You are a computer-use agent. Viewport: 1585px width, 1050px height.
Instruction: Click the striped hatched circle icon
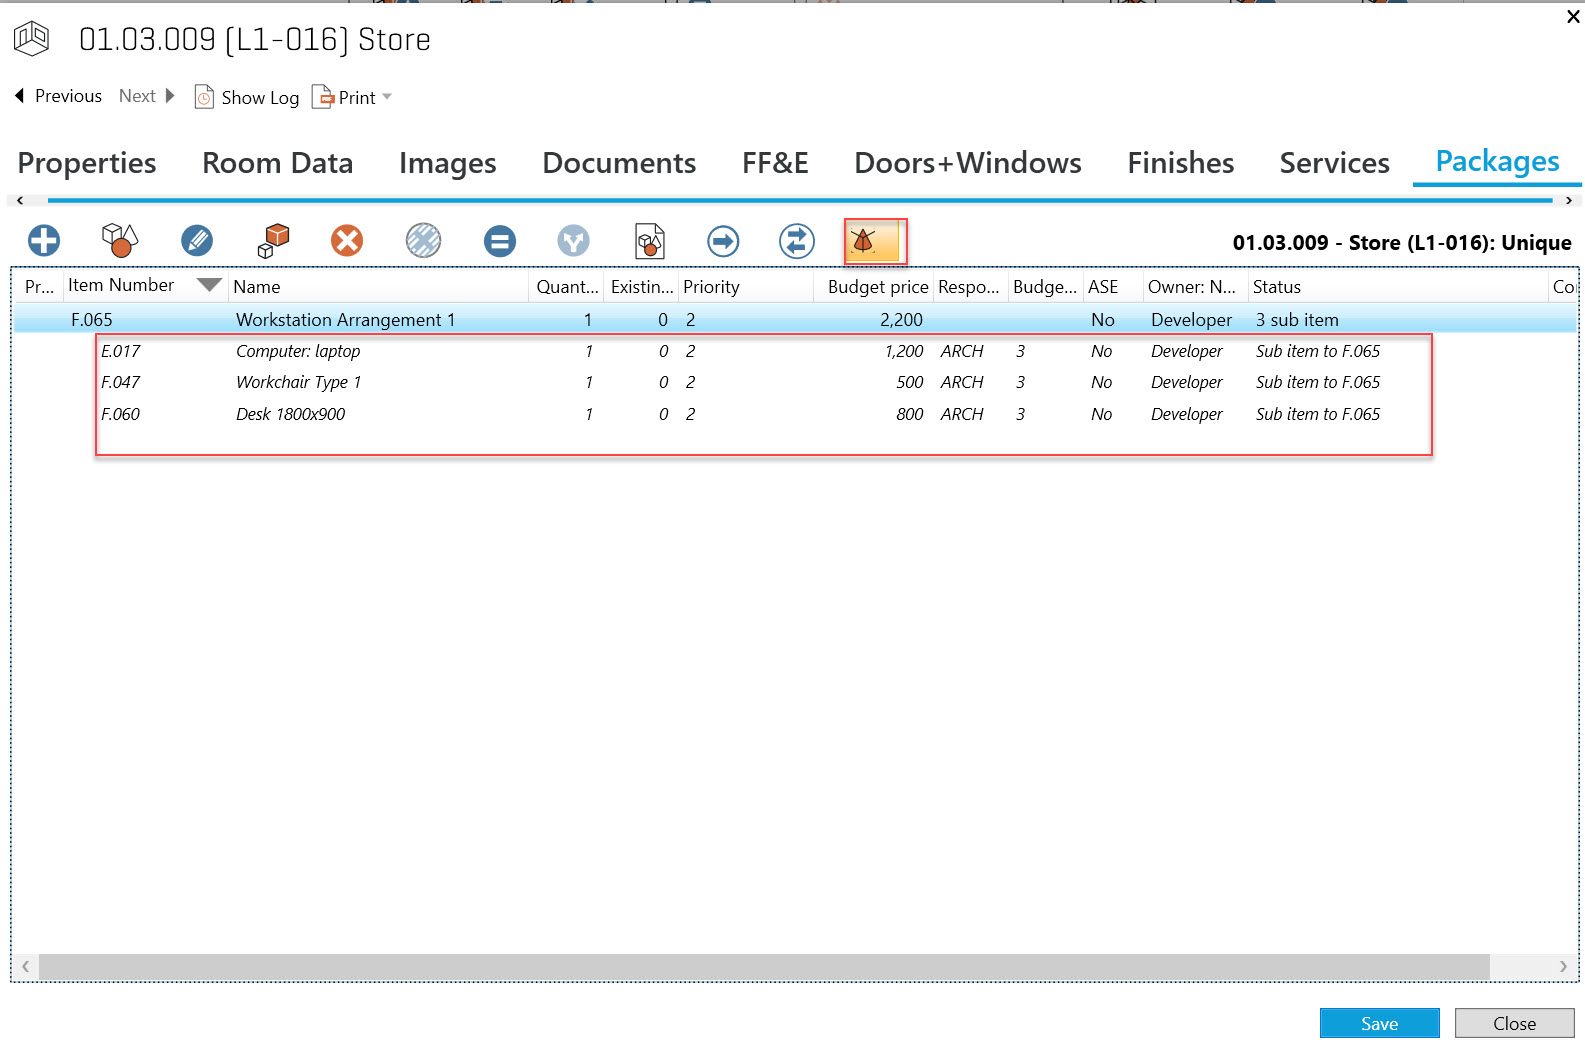[424, 241]
